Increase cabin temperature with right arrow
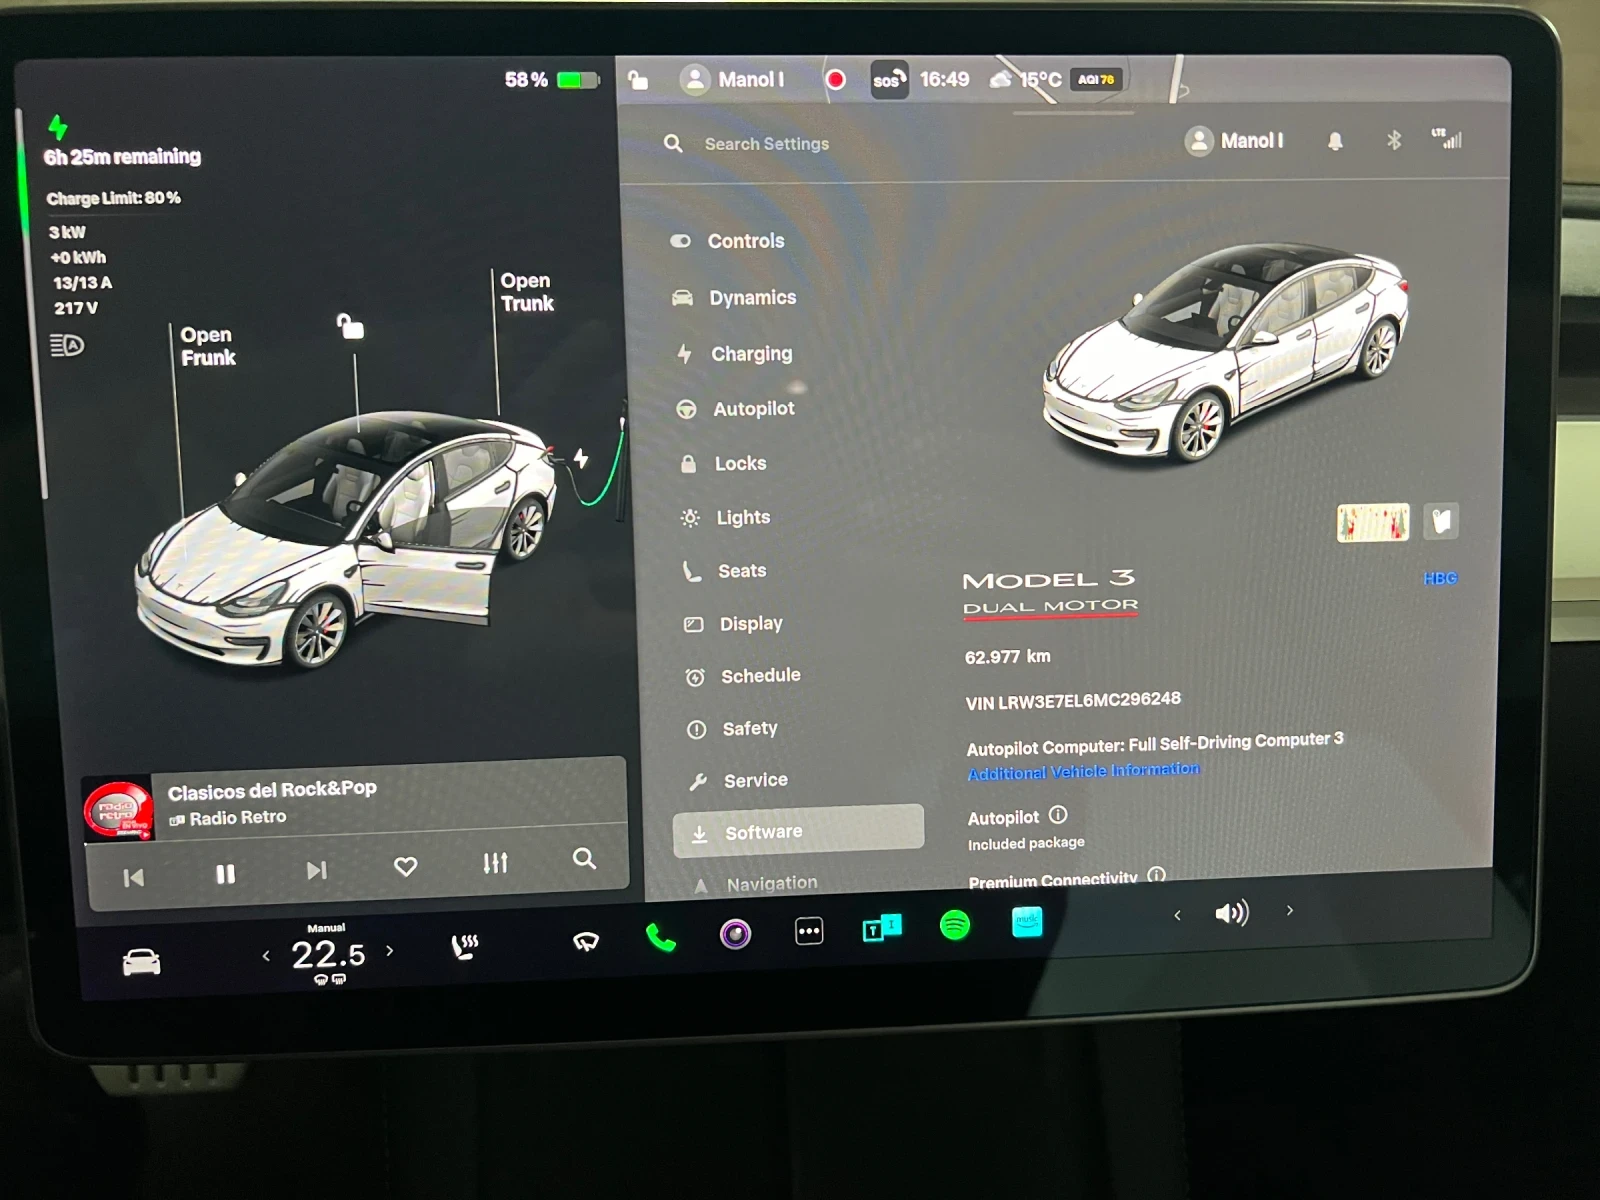The height and width of the screenshot is (1200, 1600). (x=390, y=951)
